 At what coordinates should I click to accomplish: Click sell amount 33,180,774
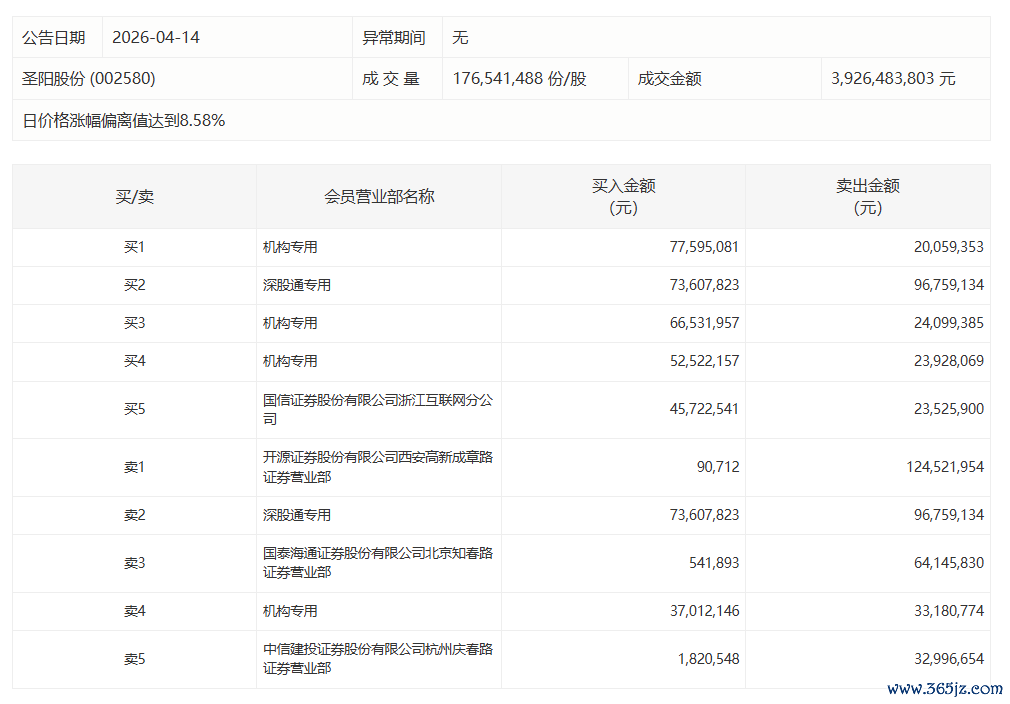coord(949,611)
